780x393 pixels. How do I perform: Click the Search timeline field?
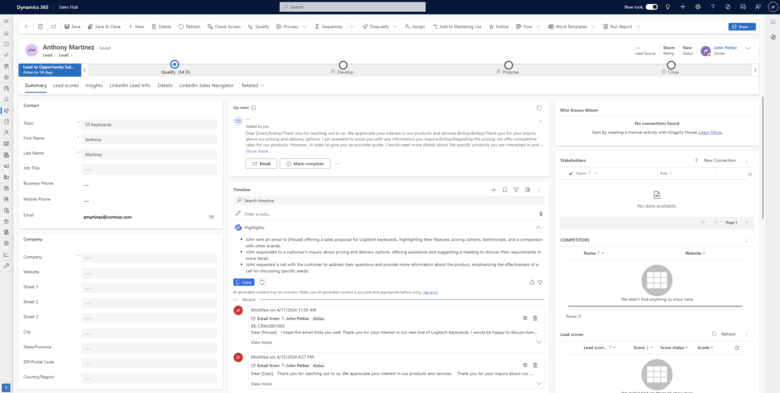[x=389, y=200]
